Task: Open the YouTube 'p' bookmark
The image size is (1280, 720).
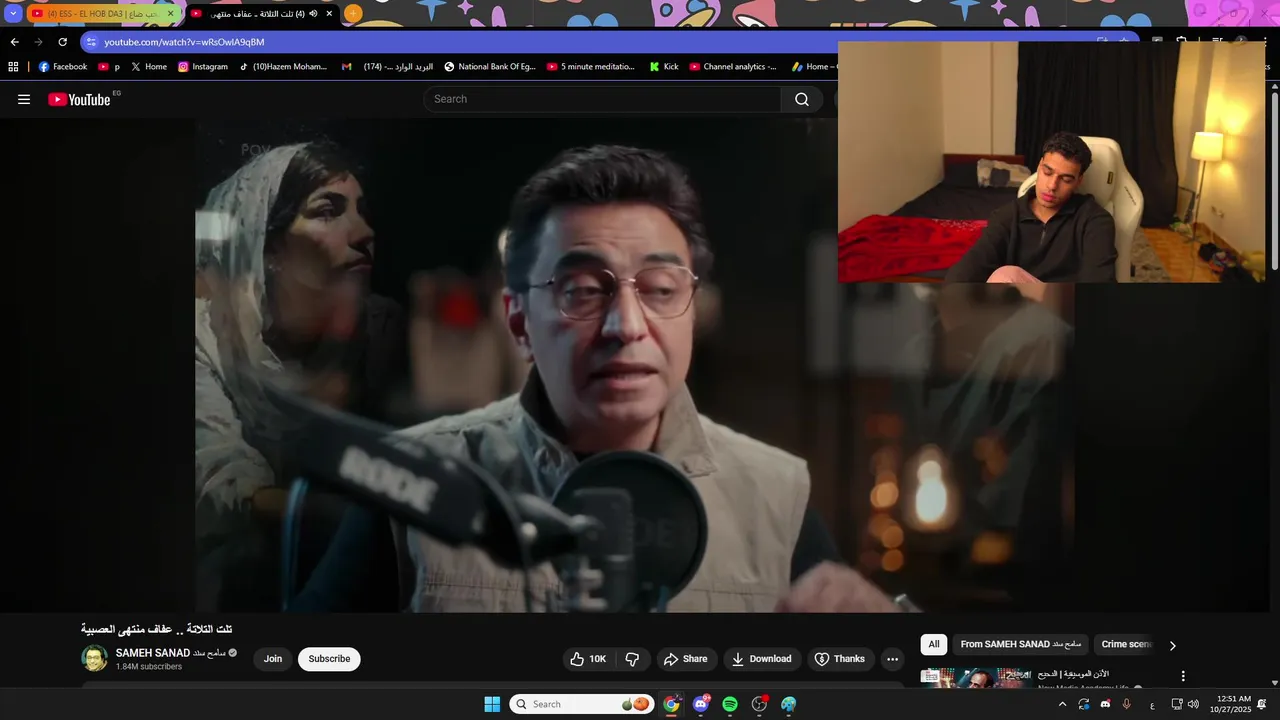Action: pos(109,67)
